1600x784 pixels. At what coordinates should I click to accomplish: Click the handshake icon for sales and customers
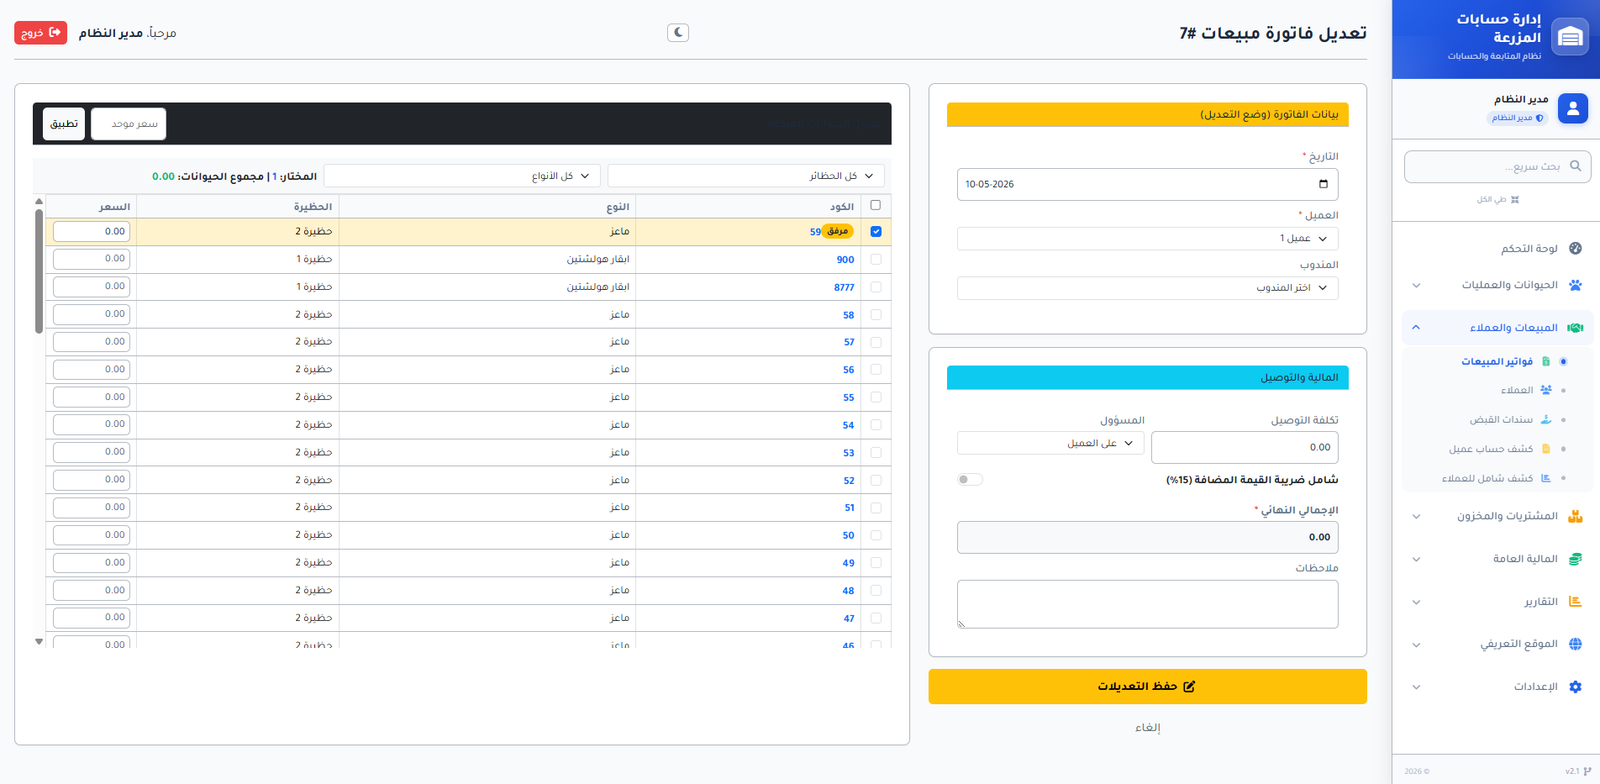(1576, 328)
